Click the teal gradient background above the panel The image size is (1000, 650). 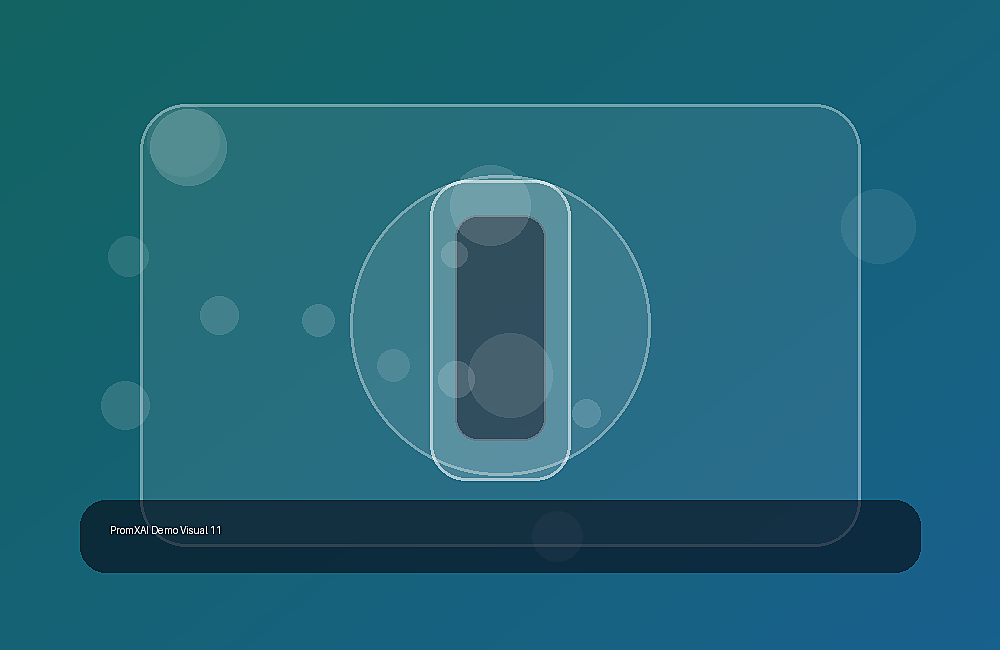pyautogui.click(x=500, y=51)
